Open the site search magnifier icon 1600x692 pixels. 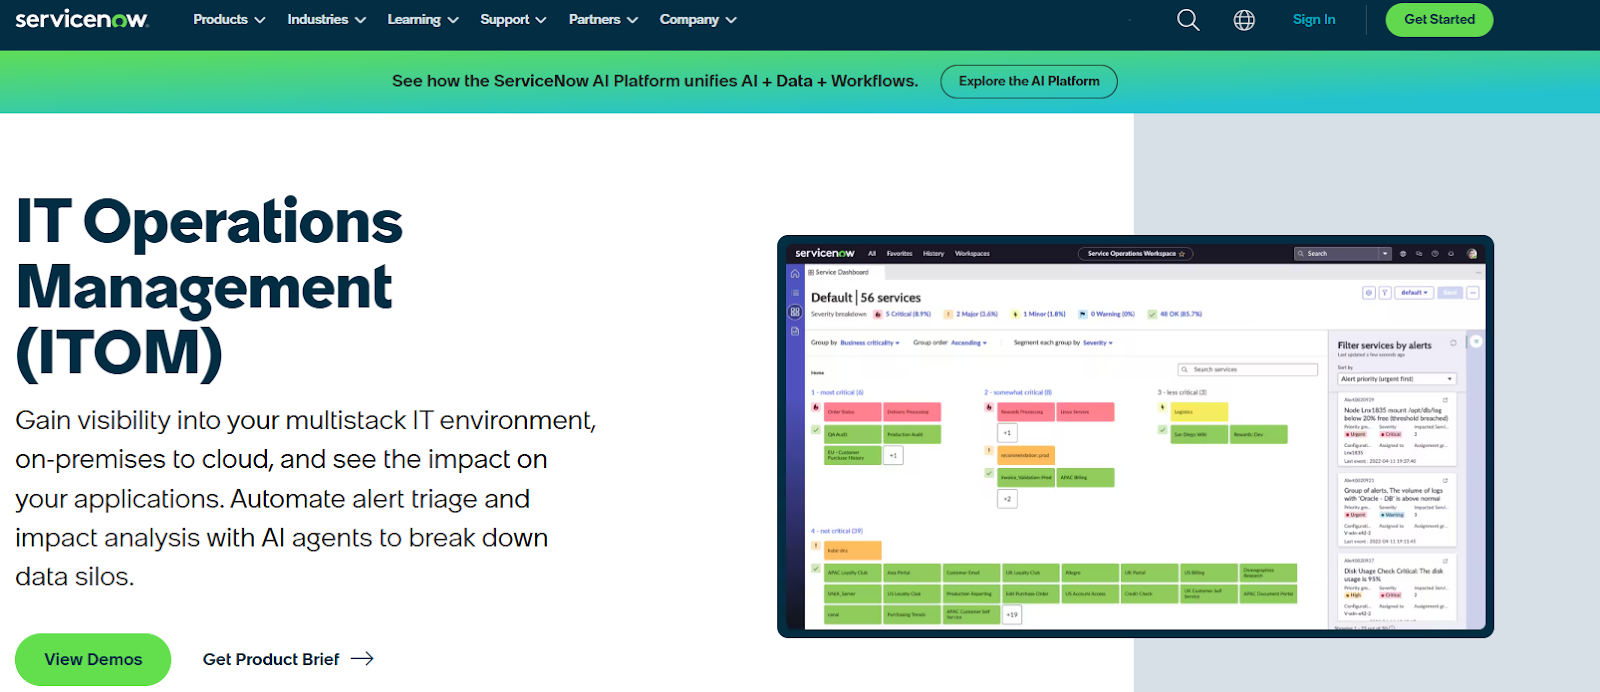1188,20
